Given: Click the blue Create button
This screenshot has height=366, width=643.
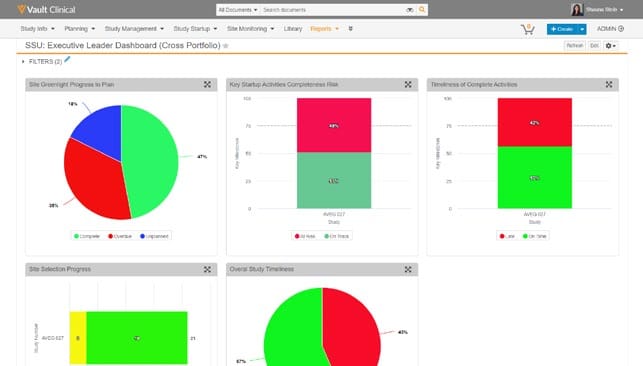Looking at the screenshot, I should pyautogui.click(x=562, y=29).
